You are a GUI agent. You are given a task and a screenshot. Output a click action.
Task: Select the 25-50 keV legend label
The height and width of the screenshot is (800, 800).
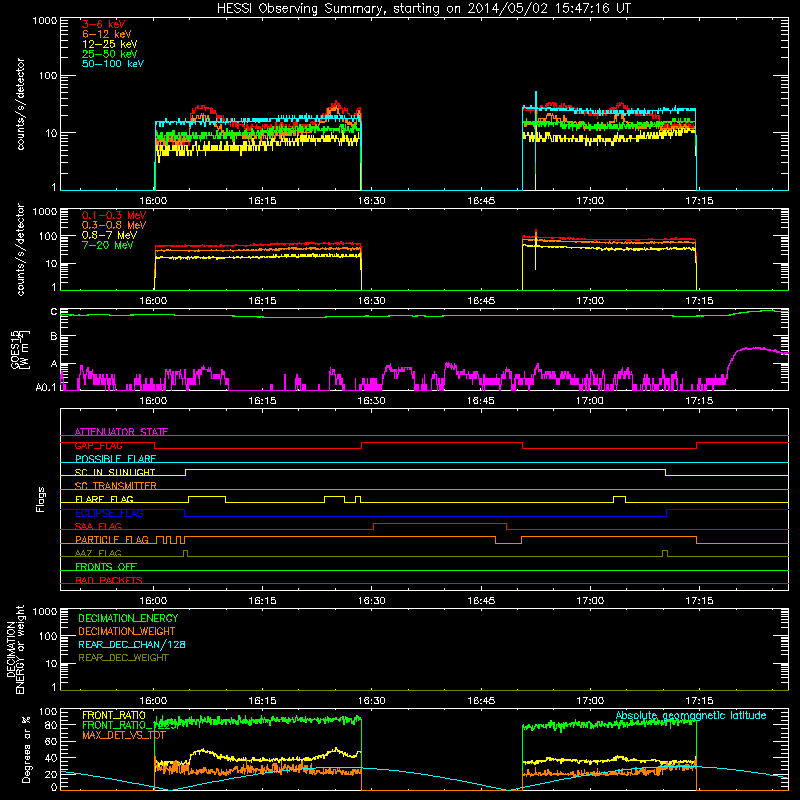pyautogui.click(x=110, y=54)
